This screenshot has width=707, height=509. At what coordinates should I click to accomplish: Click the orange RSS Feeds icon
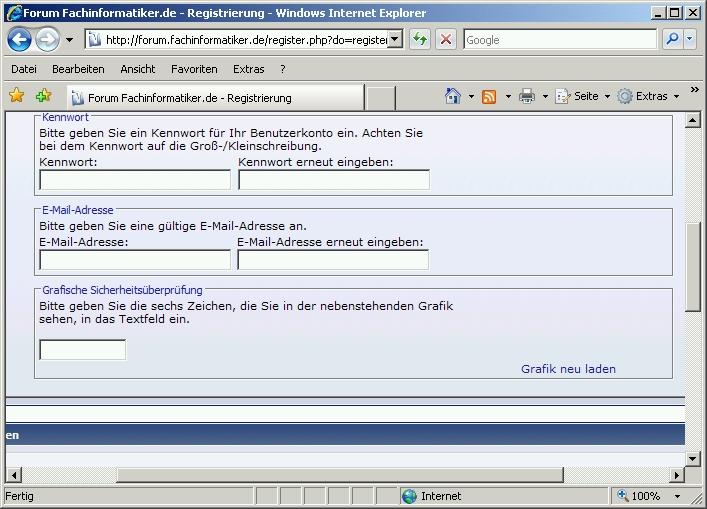[x=489, y=96]
